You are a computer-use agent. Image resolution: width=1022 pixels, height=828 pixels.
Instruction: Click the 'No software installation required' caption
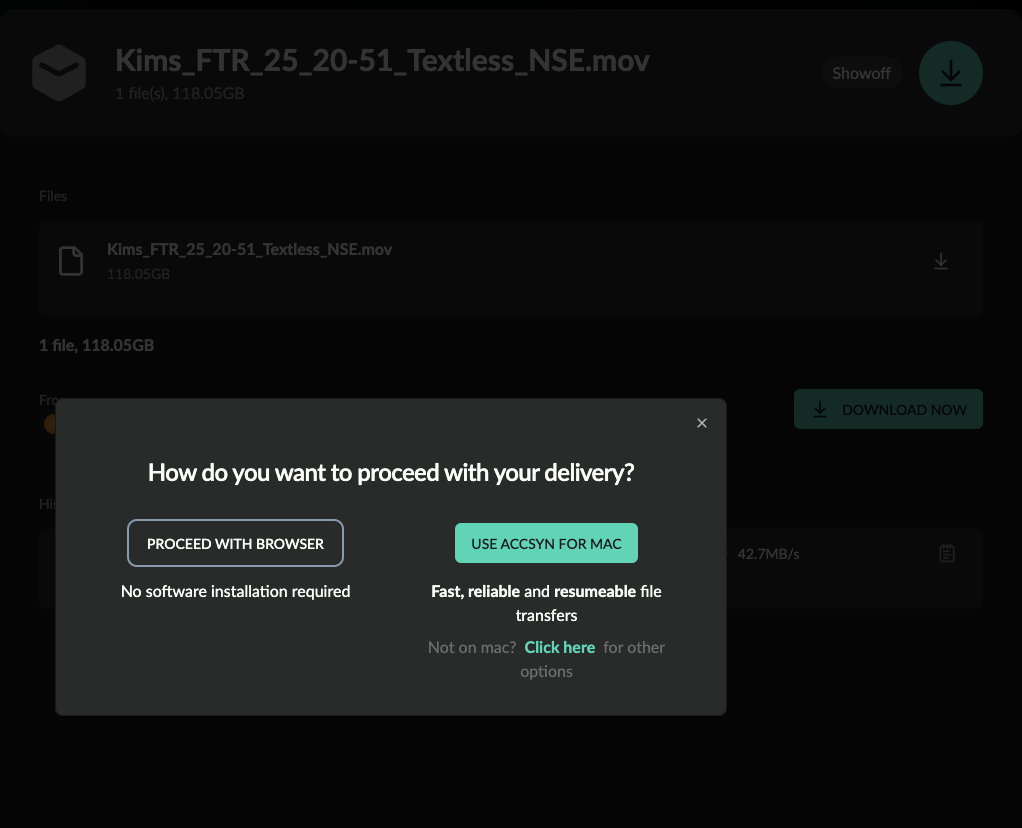[235, 591]
